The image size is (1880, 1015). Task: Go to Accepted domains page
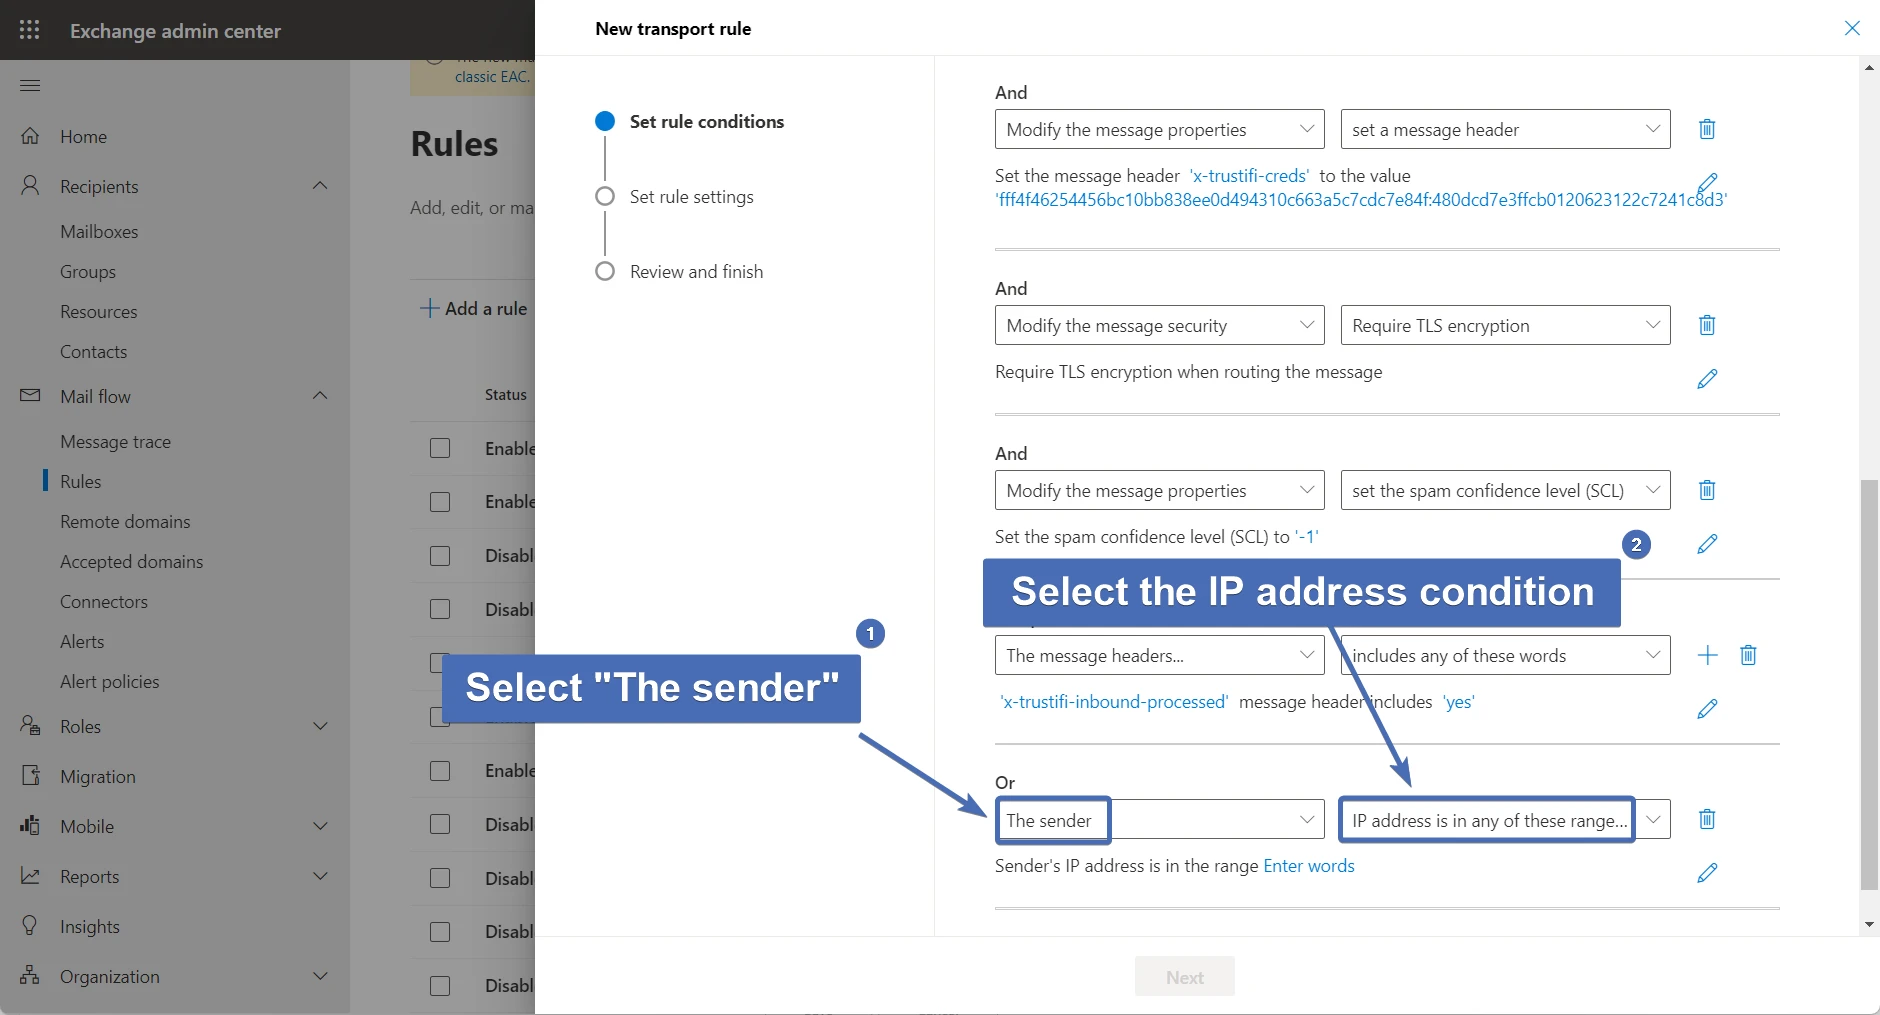(131, 562)
